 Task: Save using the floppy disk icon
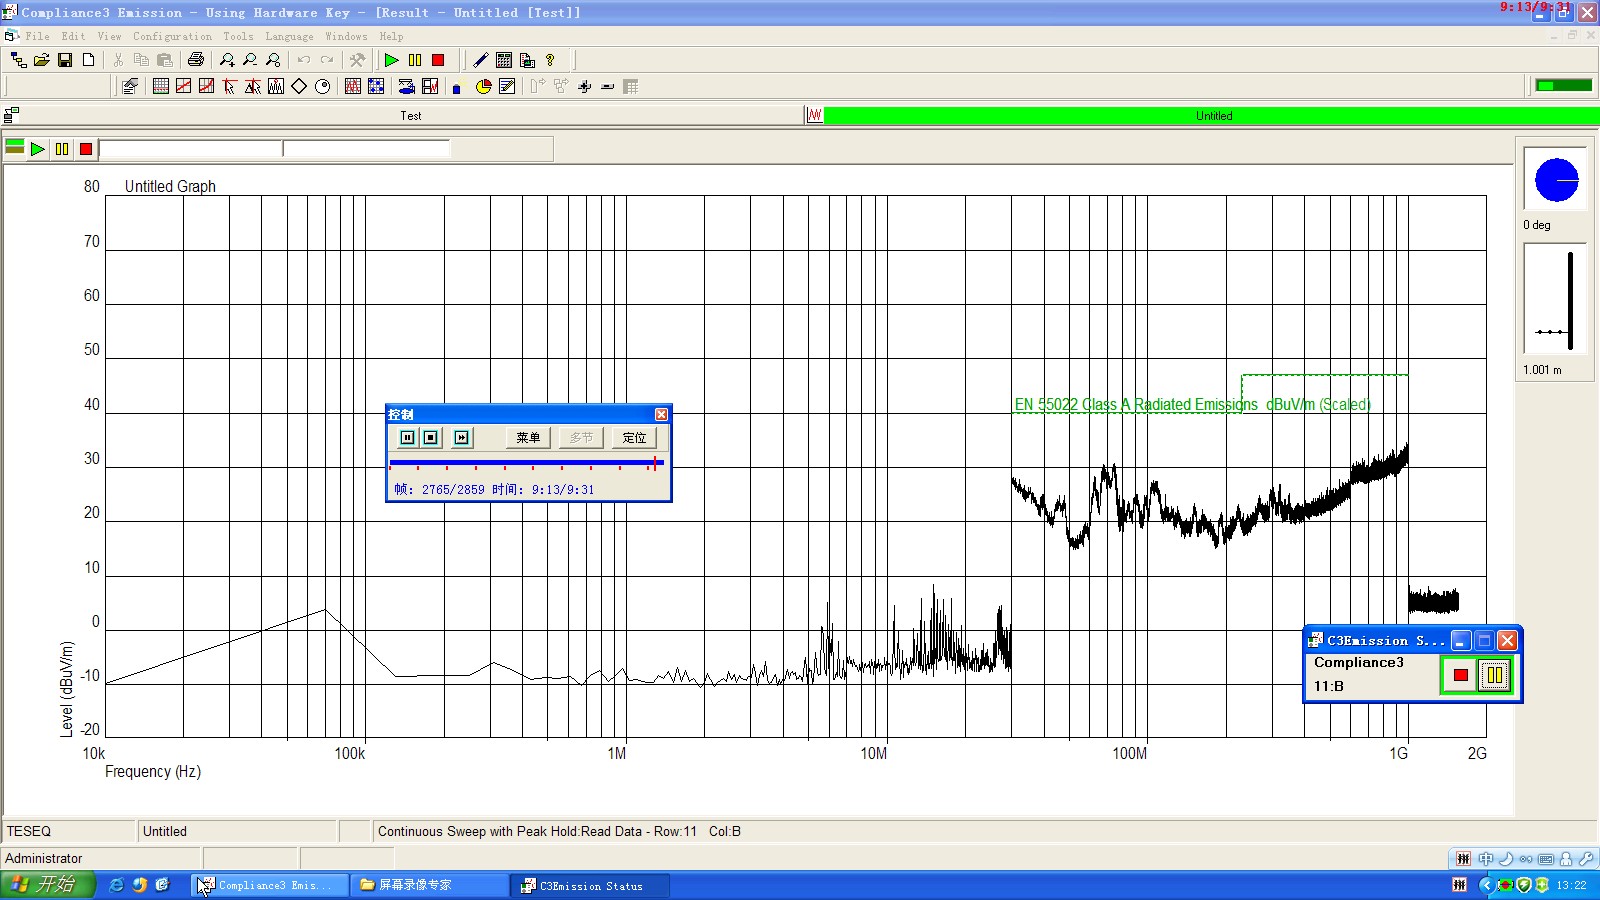(x=65, y=60)
